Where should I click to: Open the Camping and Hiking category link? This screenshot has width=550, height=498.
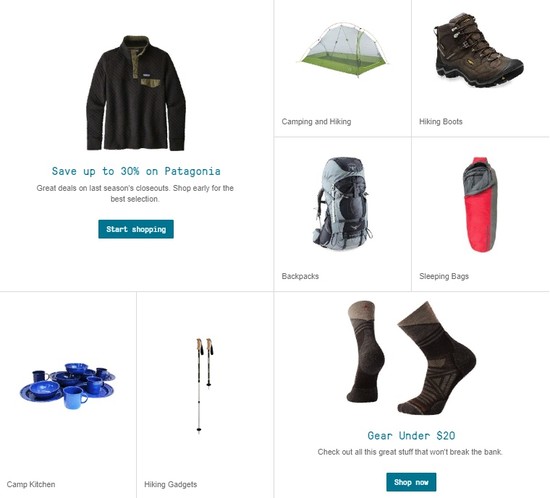pos(316,122)
